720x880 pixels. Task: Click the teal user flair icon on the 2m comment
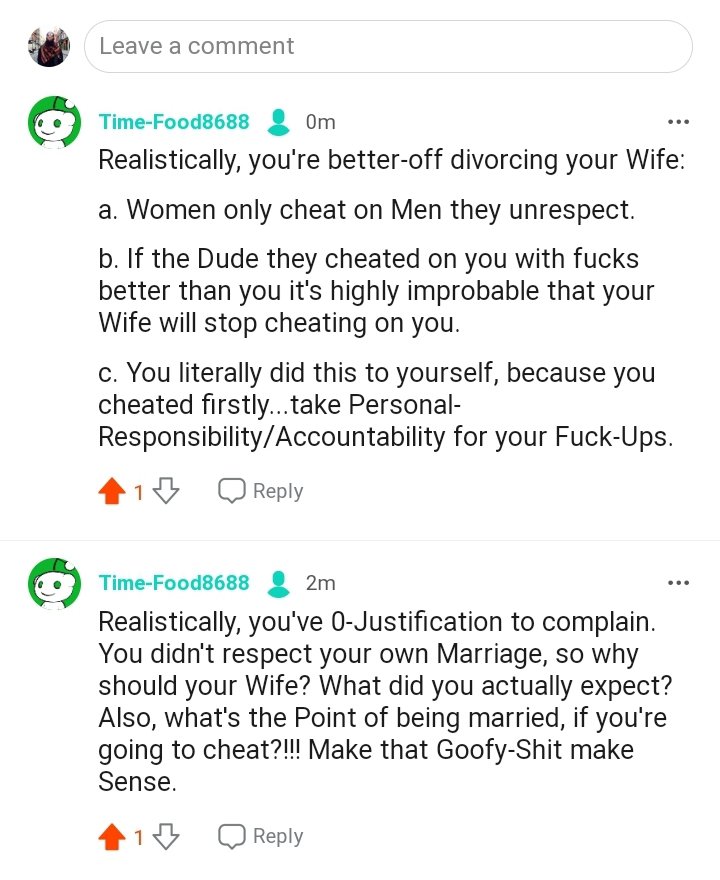[279, 583]
